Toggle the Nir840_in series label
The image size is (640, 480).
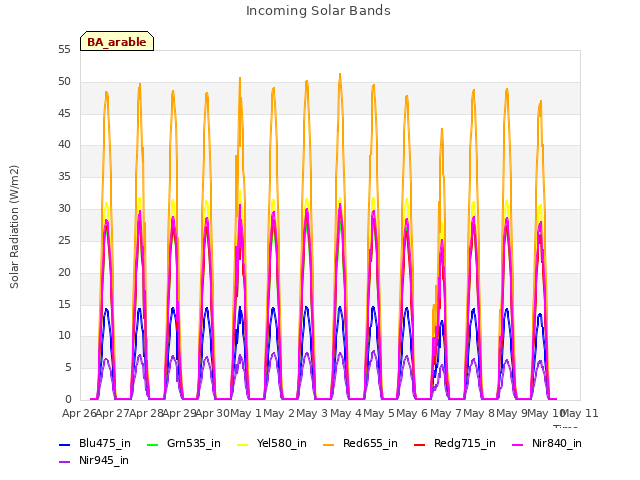pos(557,444)
